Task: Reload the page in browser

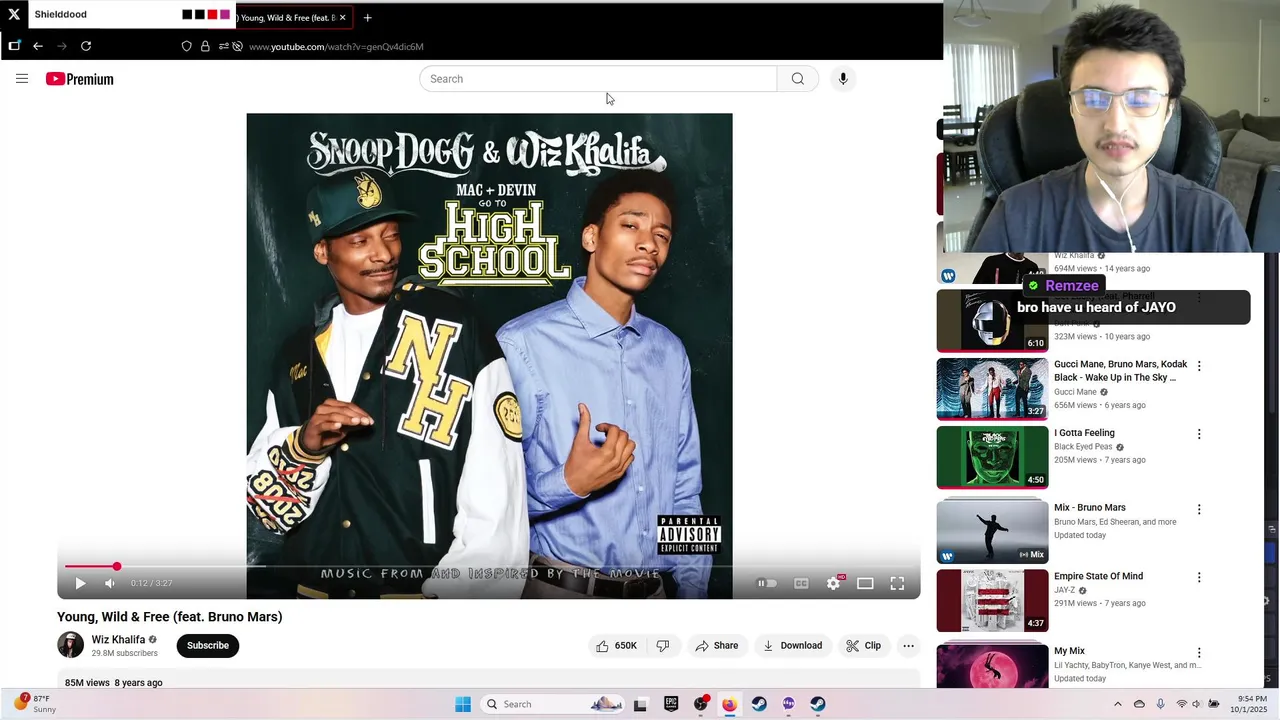Action: [x=86, y=46]
